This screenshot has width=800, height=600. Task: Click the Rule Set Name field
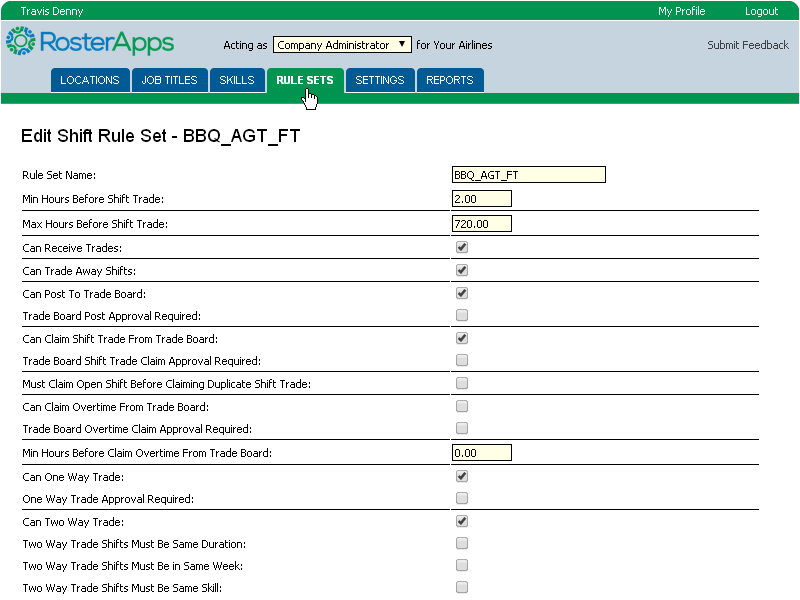tap(529, 175)
